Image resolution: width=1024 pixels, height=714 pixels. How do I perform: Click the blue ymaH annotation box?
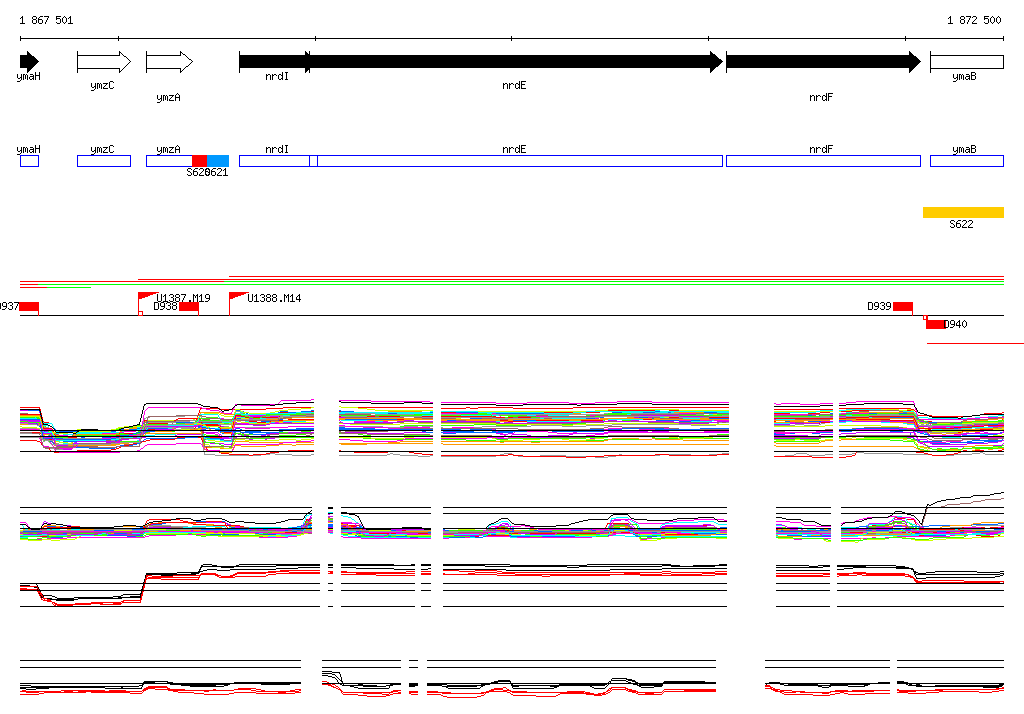[x=29, y=161]
